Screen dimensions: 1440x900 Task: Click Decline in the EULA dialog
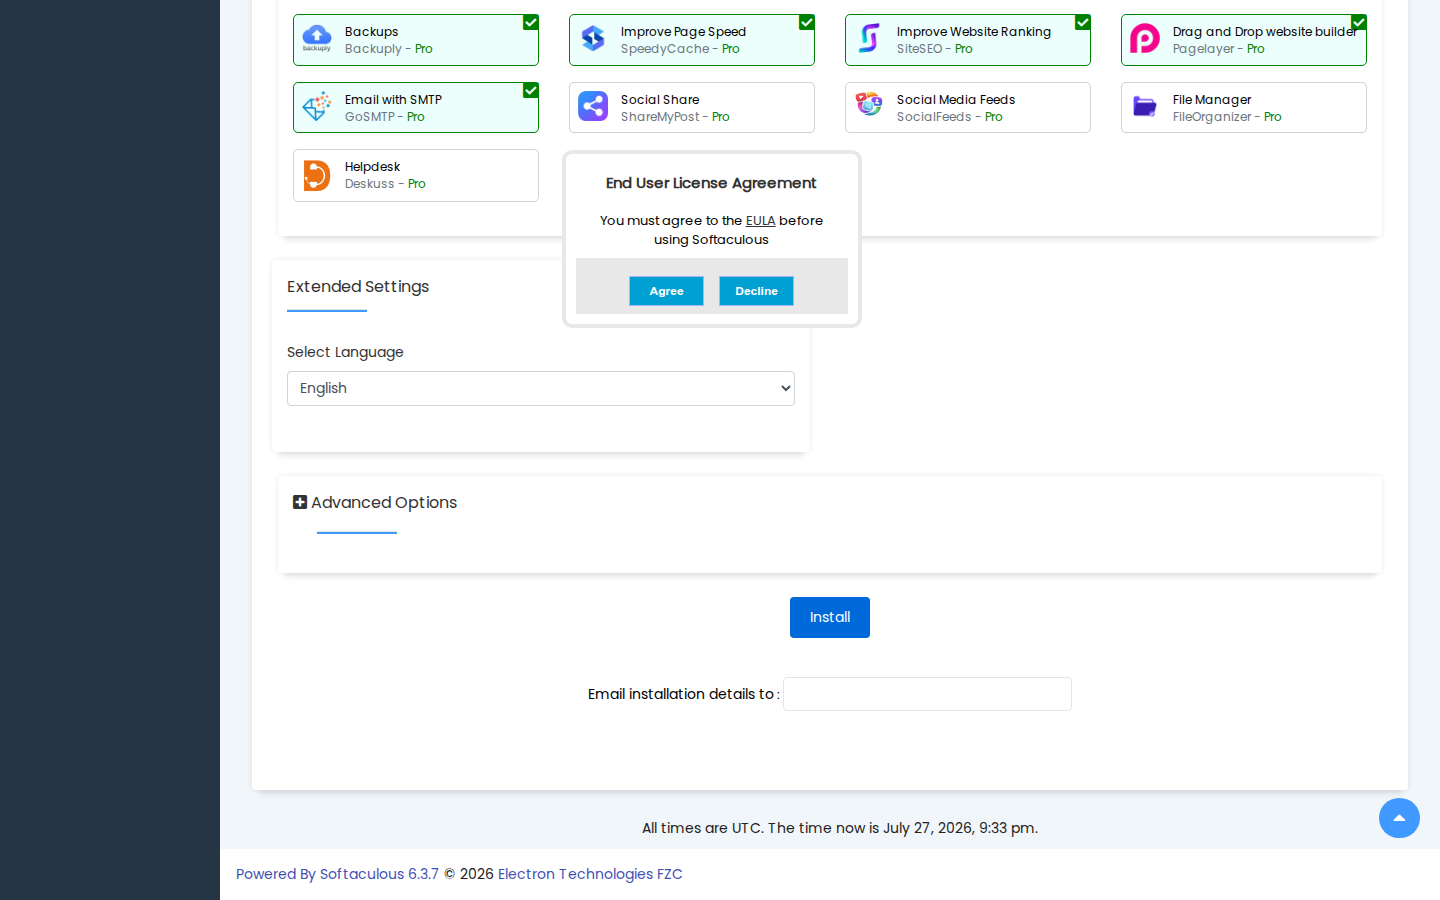pos(756,291)
